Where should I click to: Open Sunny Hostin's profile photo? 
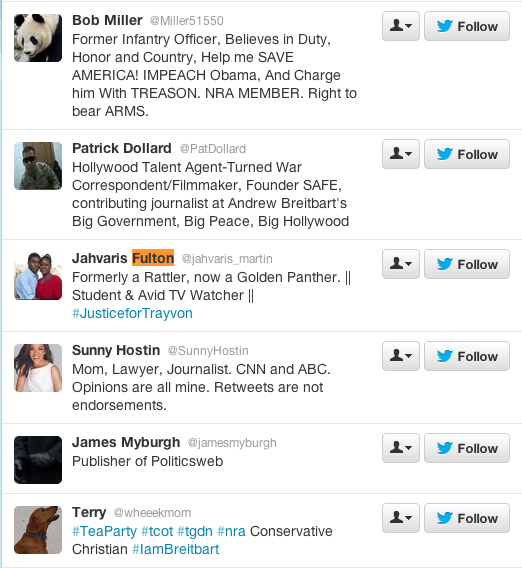38,368
